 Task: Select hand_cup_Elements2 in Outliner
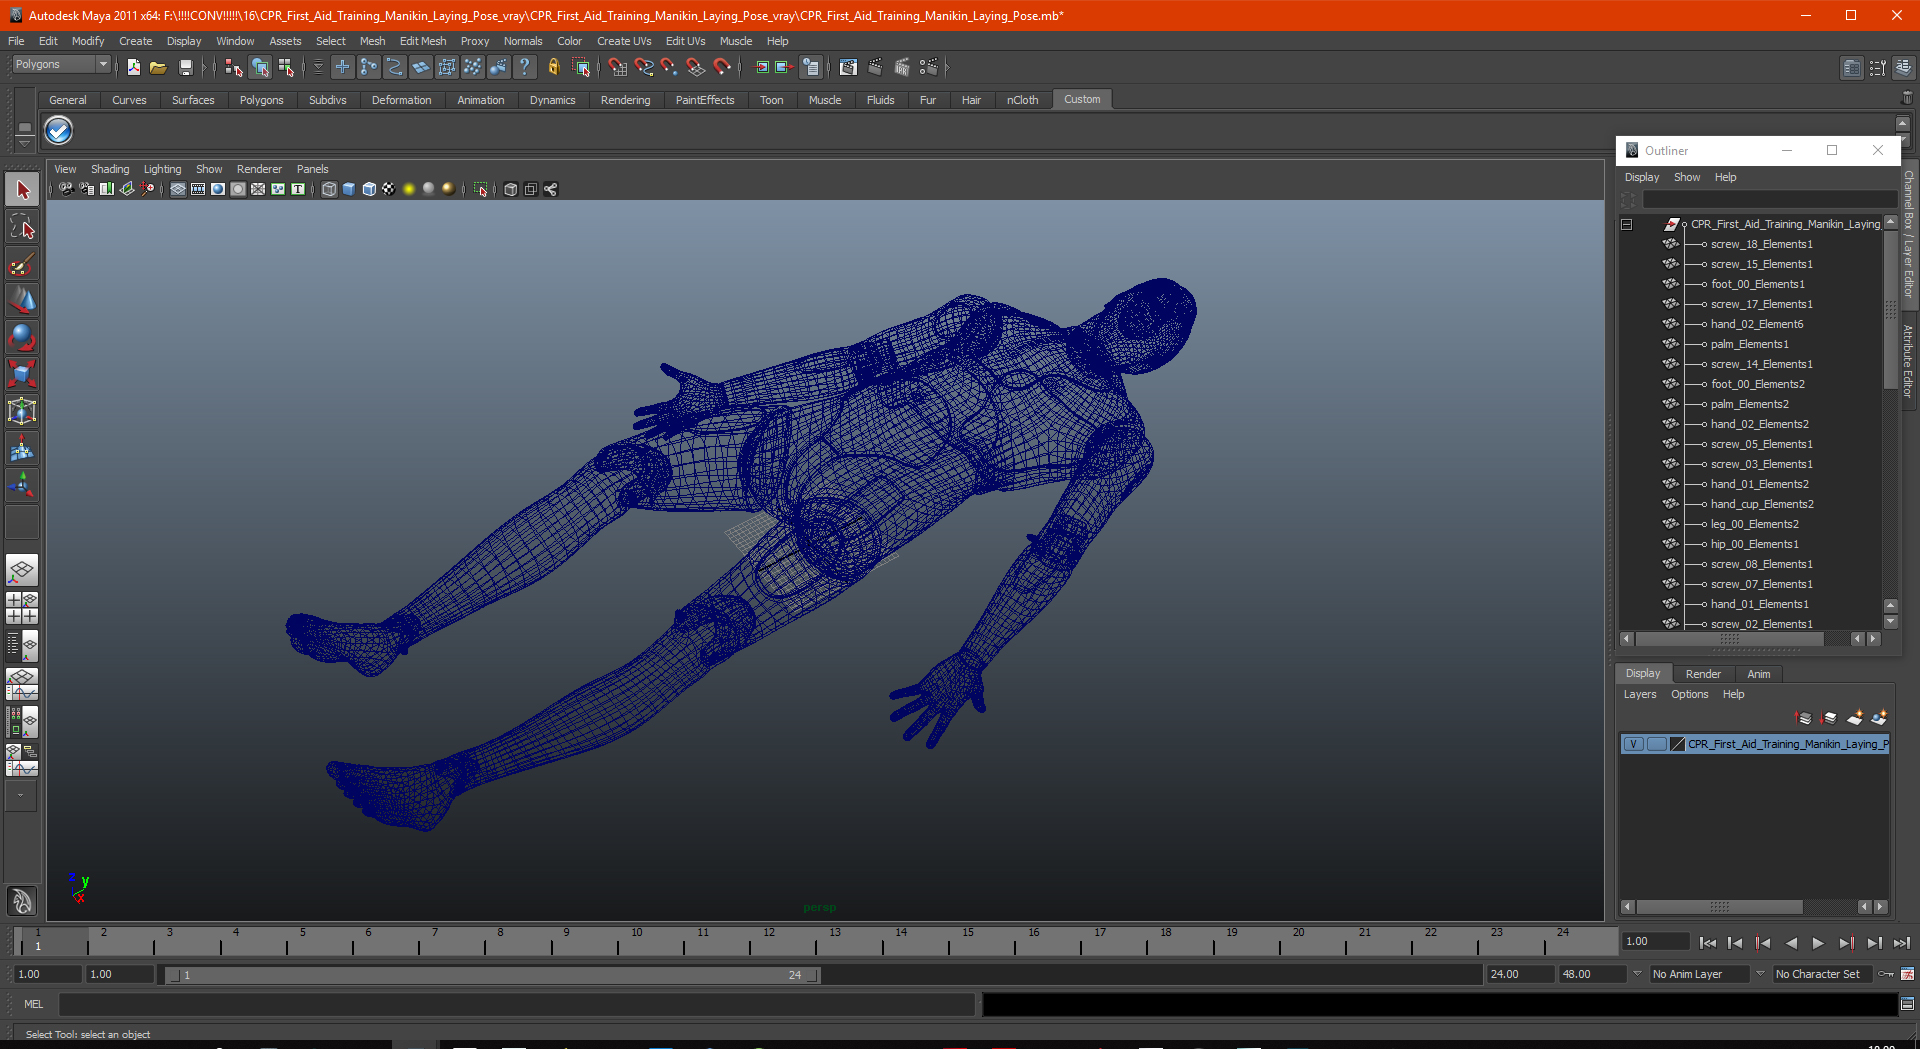click(1761, 504)
